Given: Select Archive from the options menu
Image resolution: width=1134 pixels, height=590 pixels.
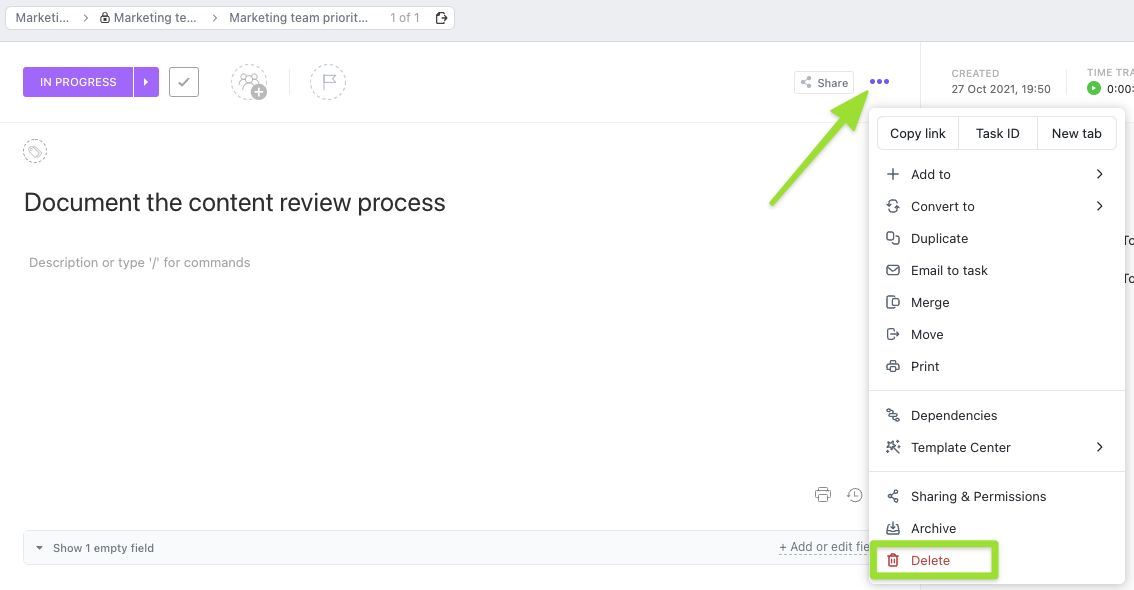Looking at the screenshot, I should point(933,528).
